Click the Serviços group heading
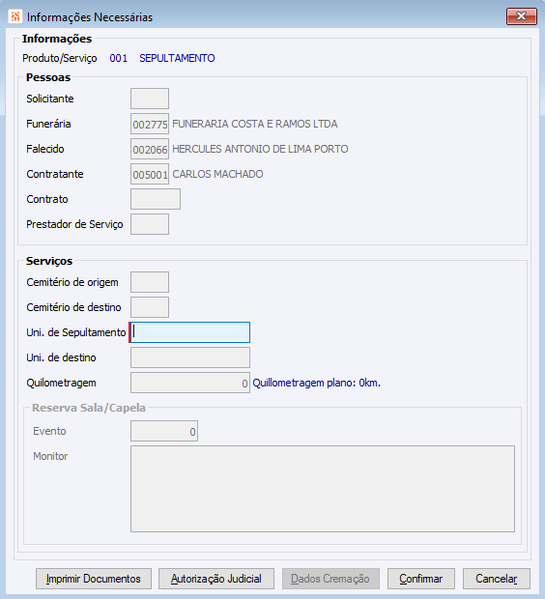The image size is (545, 599). pos(49,261)
